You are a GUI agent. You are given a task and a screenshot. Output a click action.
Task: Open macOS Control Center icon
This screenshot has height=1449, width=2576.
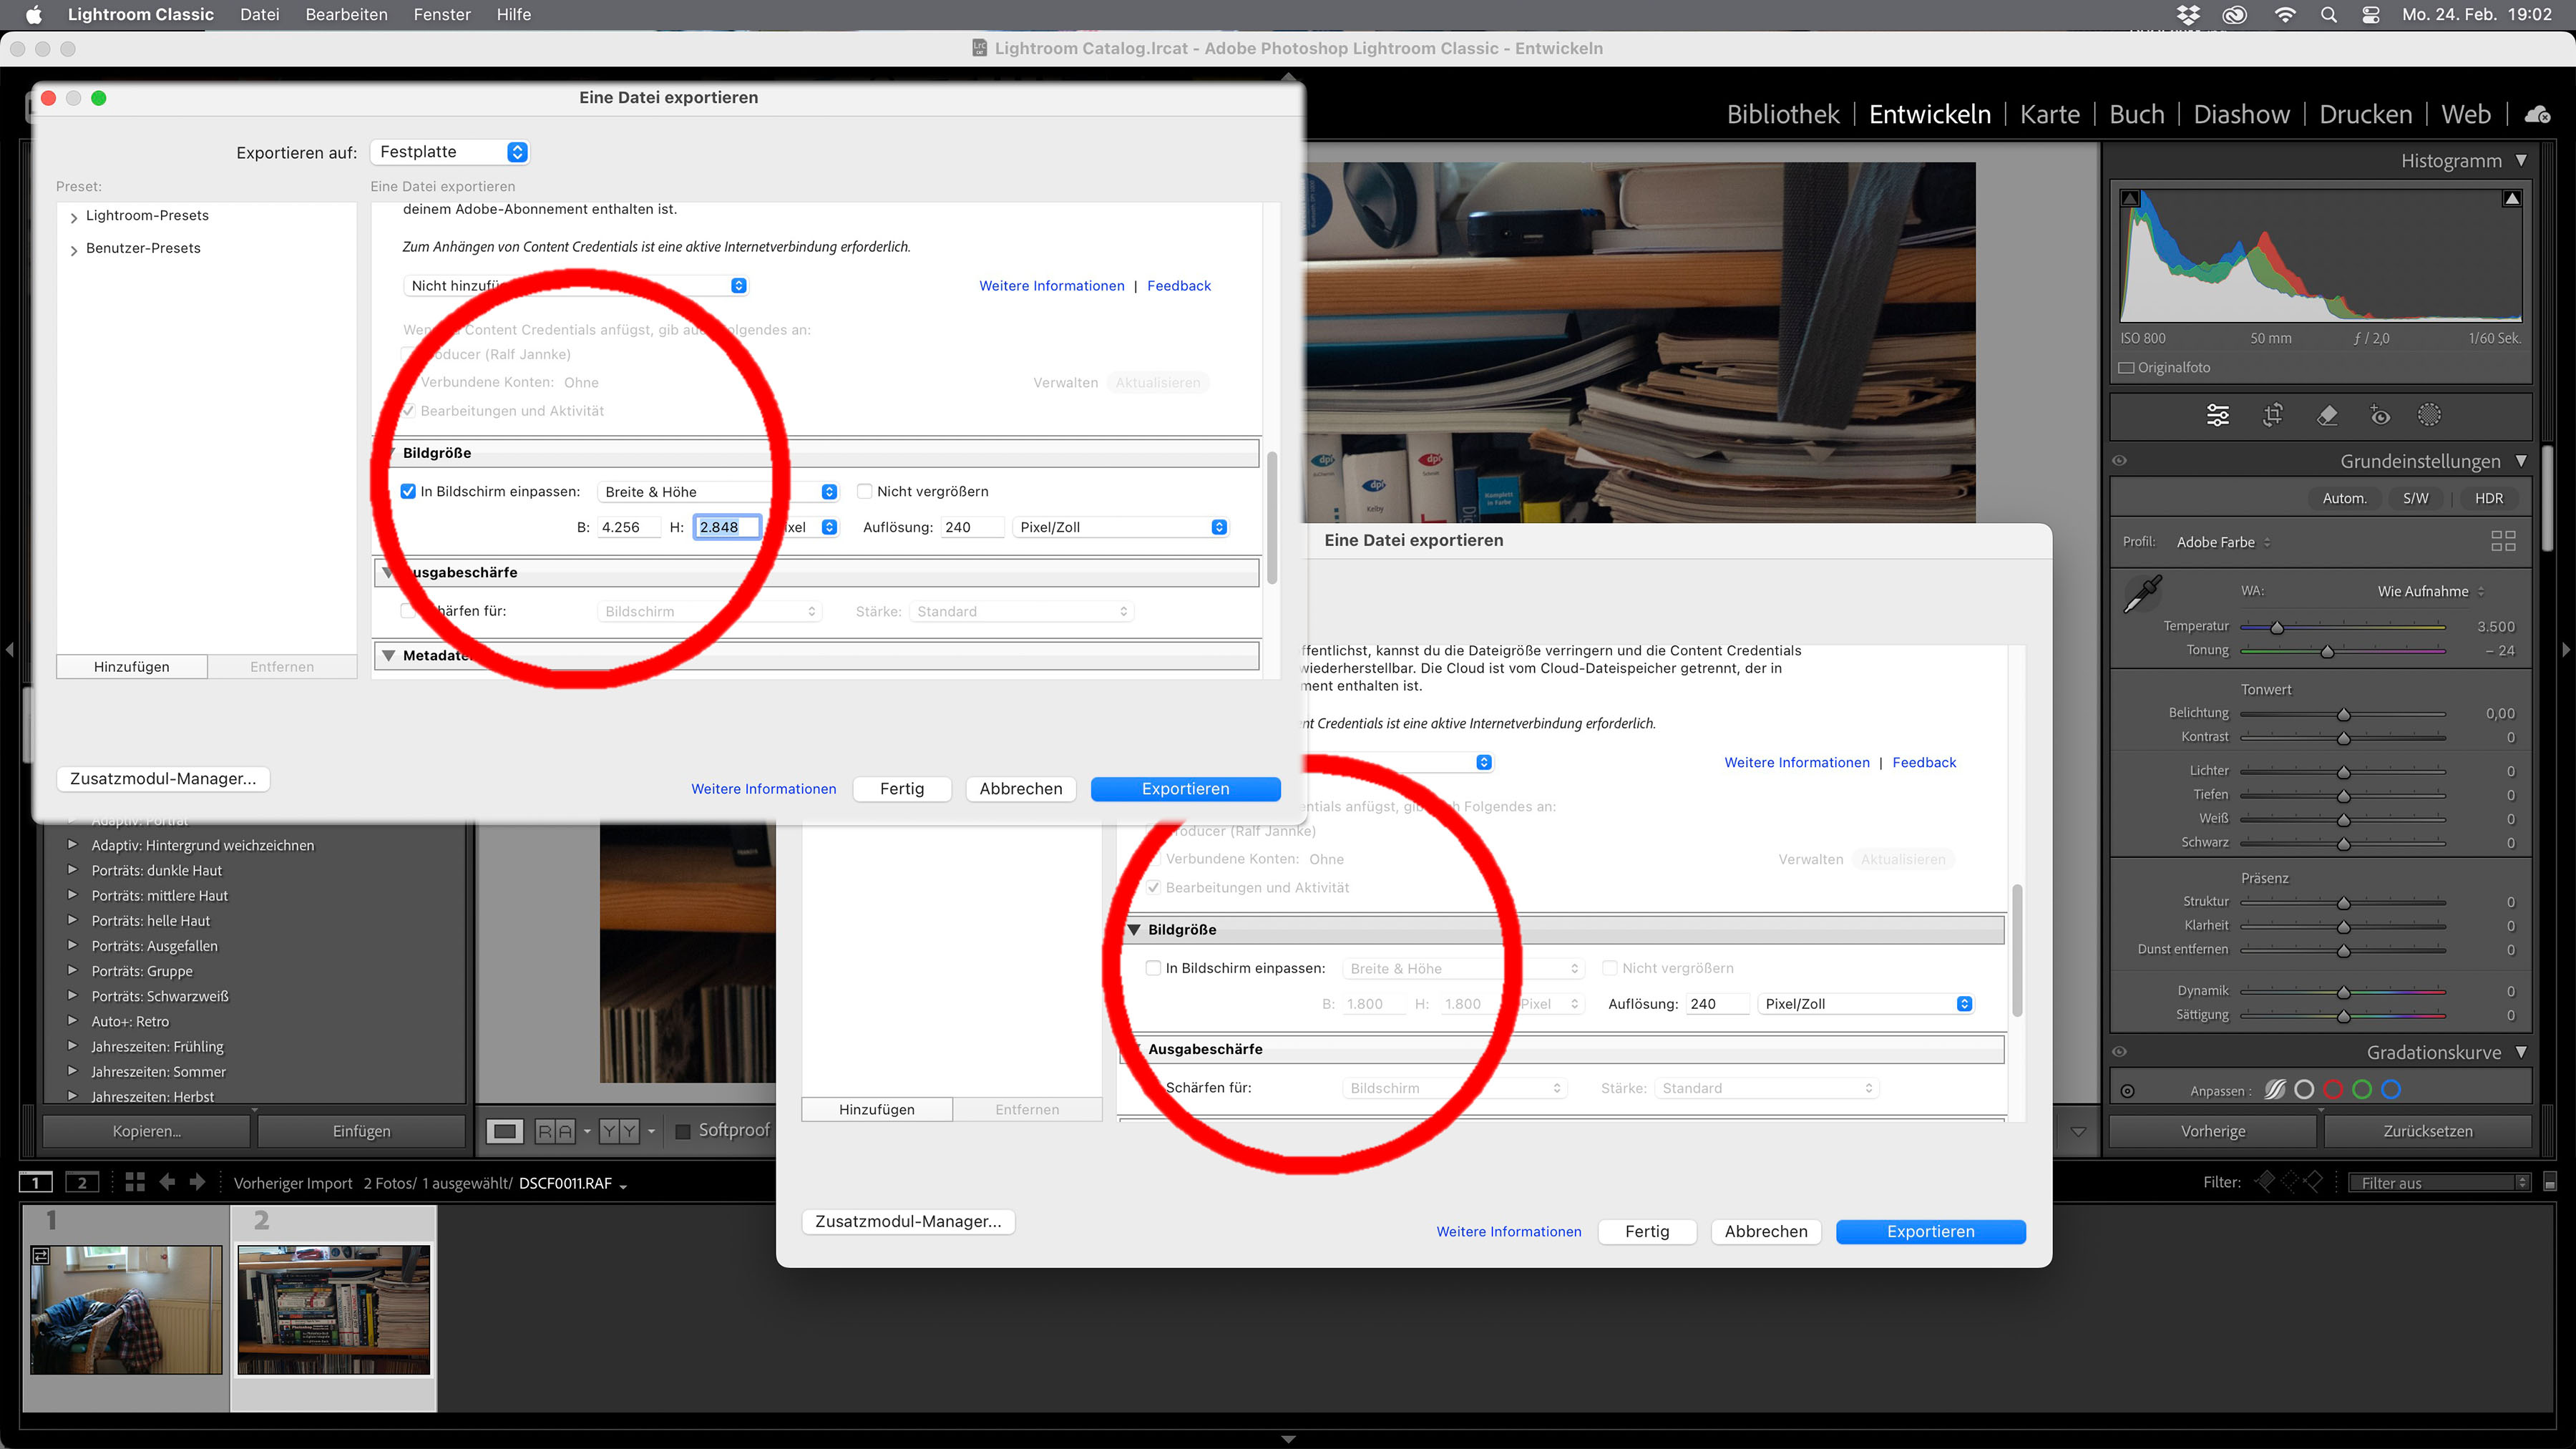2371,15
